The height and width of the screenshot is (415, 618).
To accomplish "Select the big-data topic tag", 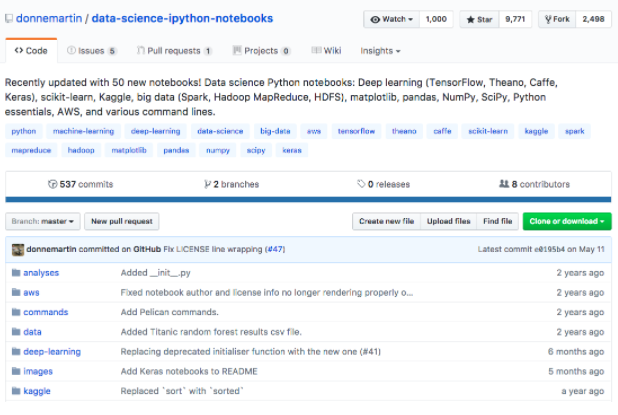I will point(275,131).
